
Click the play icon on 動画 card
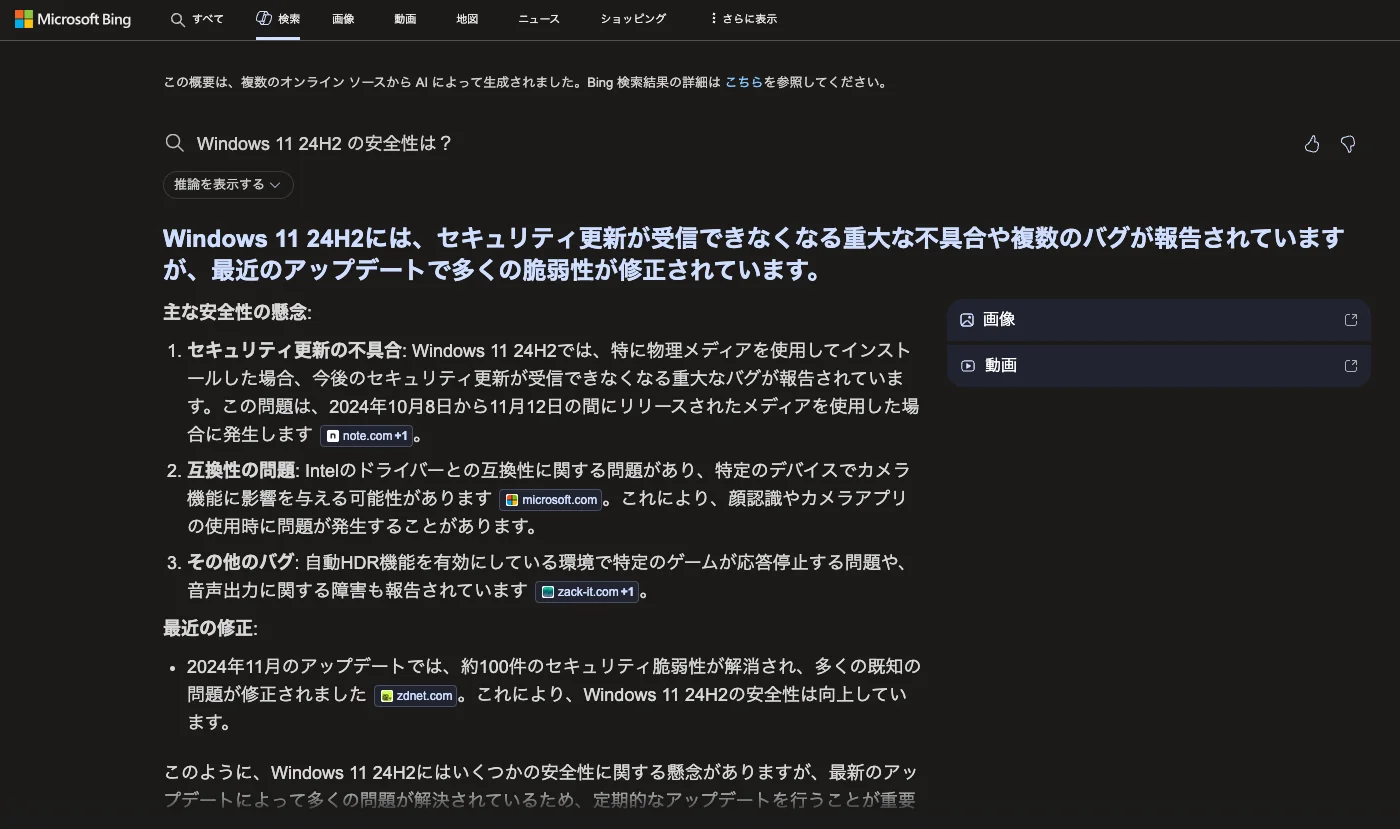pos(967,366)
